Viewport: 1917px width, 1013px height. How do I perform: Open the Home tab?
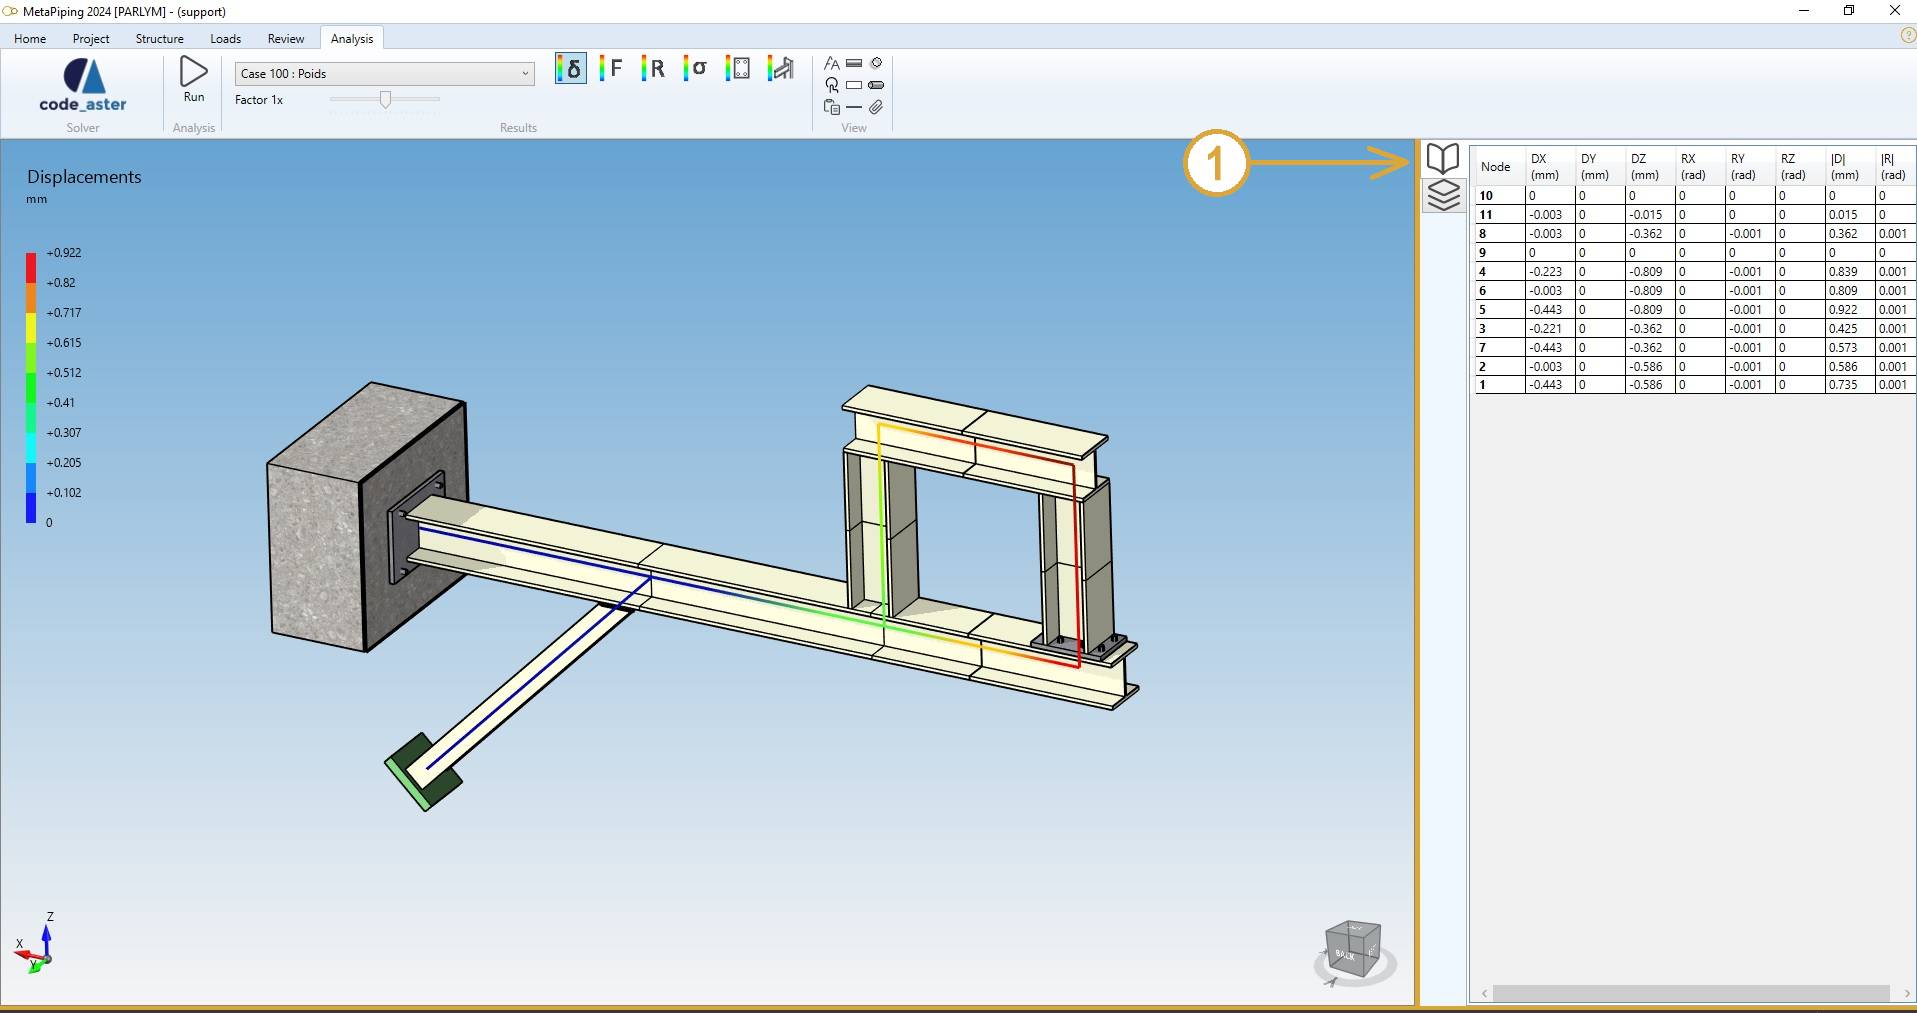pyautogui.click(x=30, y=38)
